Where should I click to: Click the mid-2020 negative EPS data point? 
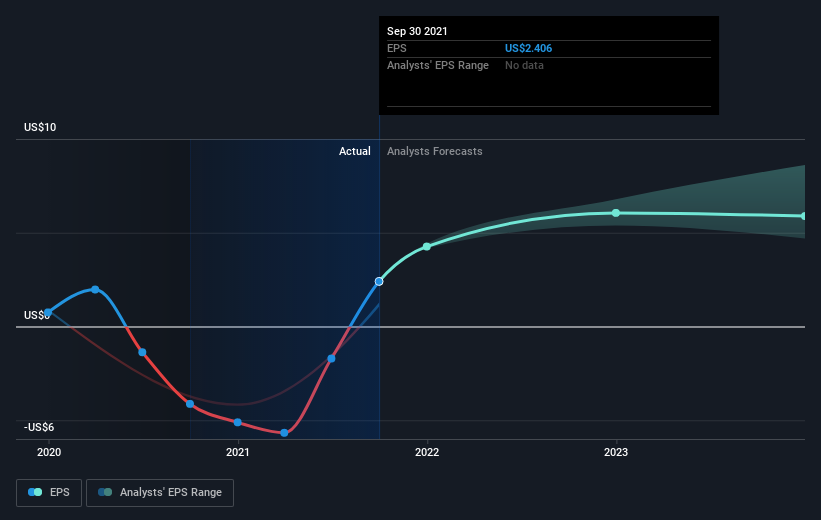(142, 352)
